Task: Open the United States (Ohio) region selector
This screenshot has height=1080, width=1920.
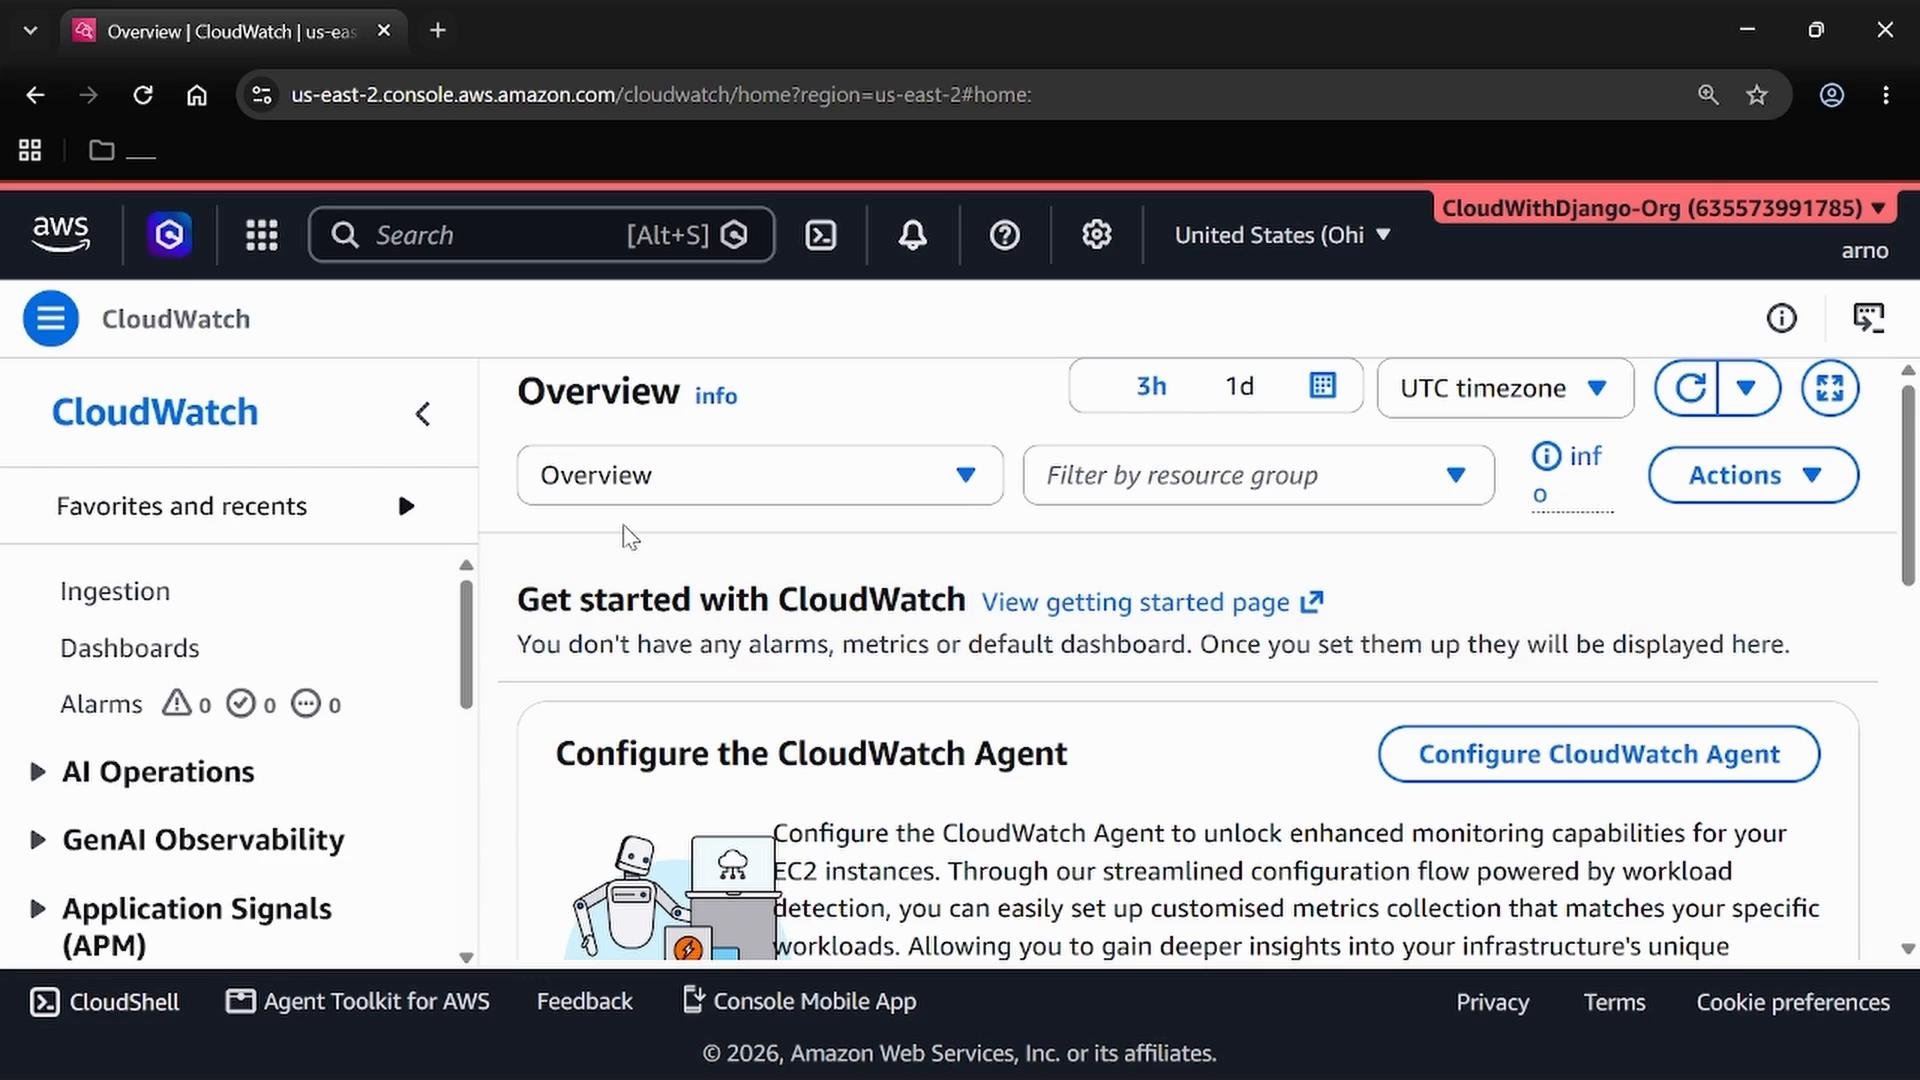Action: [1282, 235]
